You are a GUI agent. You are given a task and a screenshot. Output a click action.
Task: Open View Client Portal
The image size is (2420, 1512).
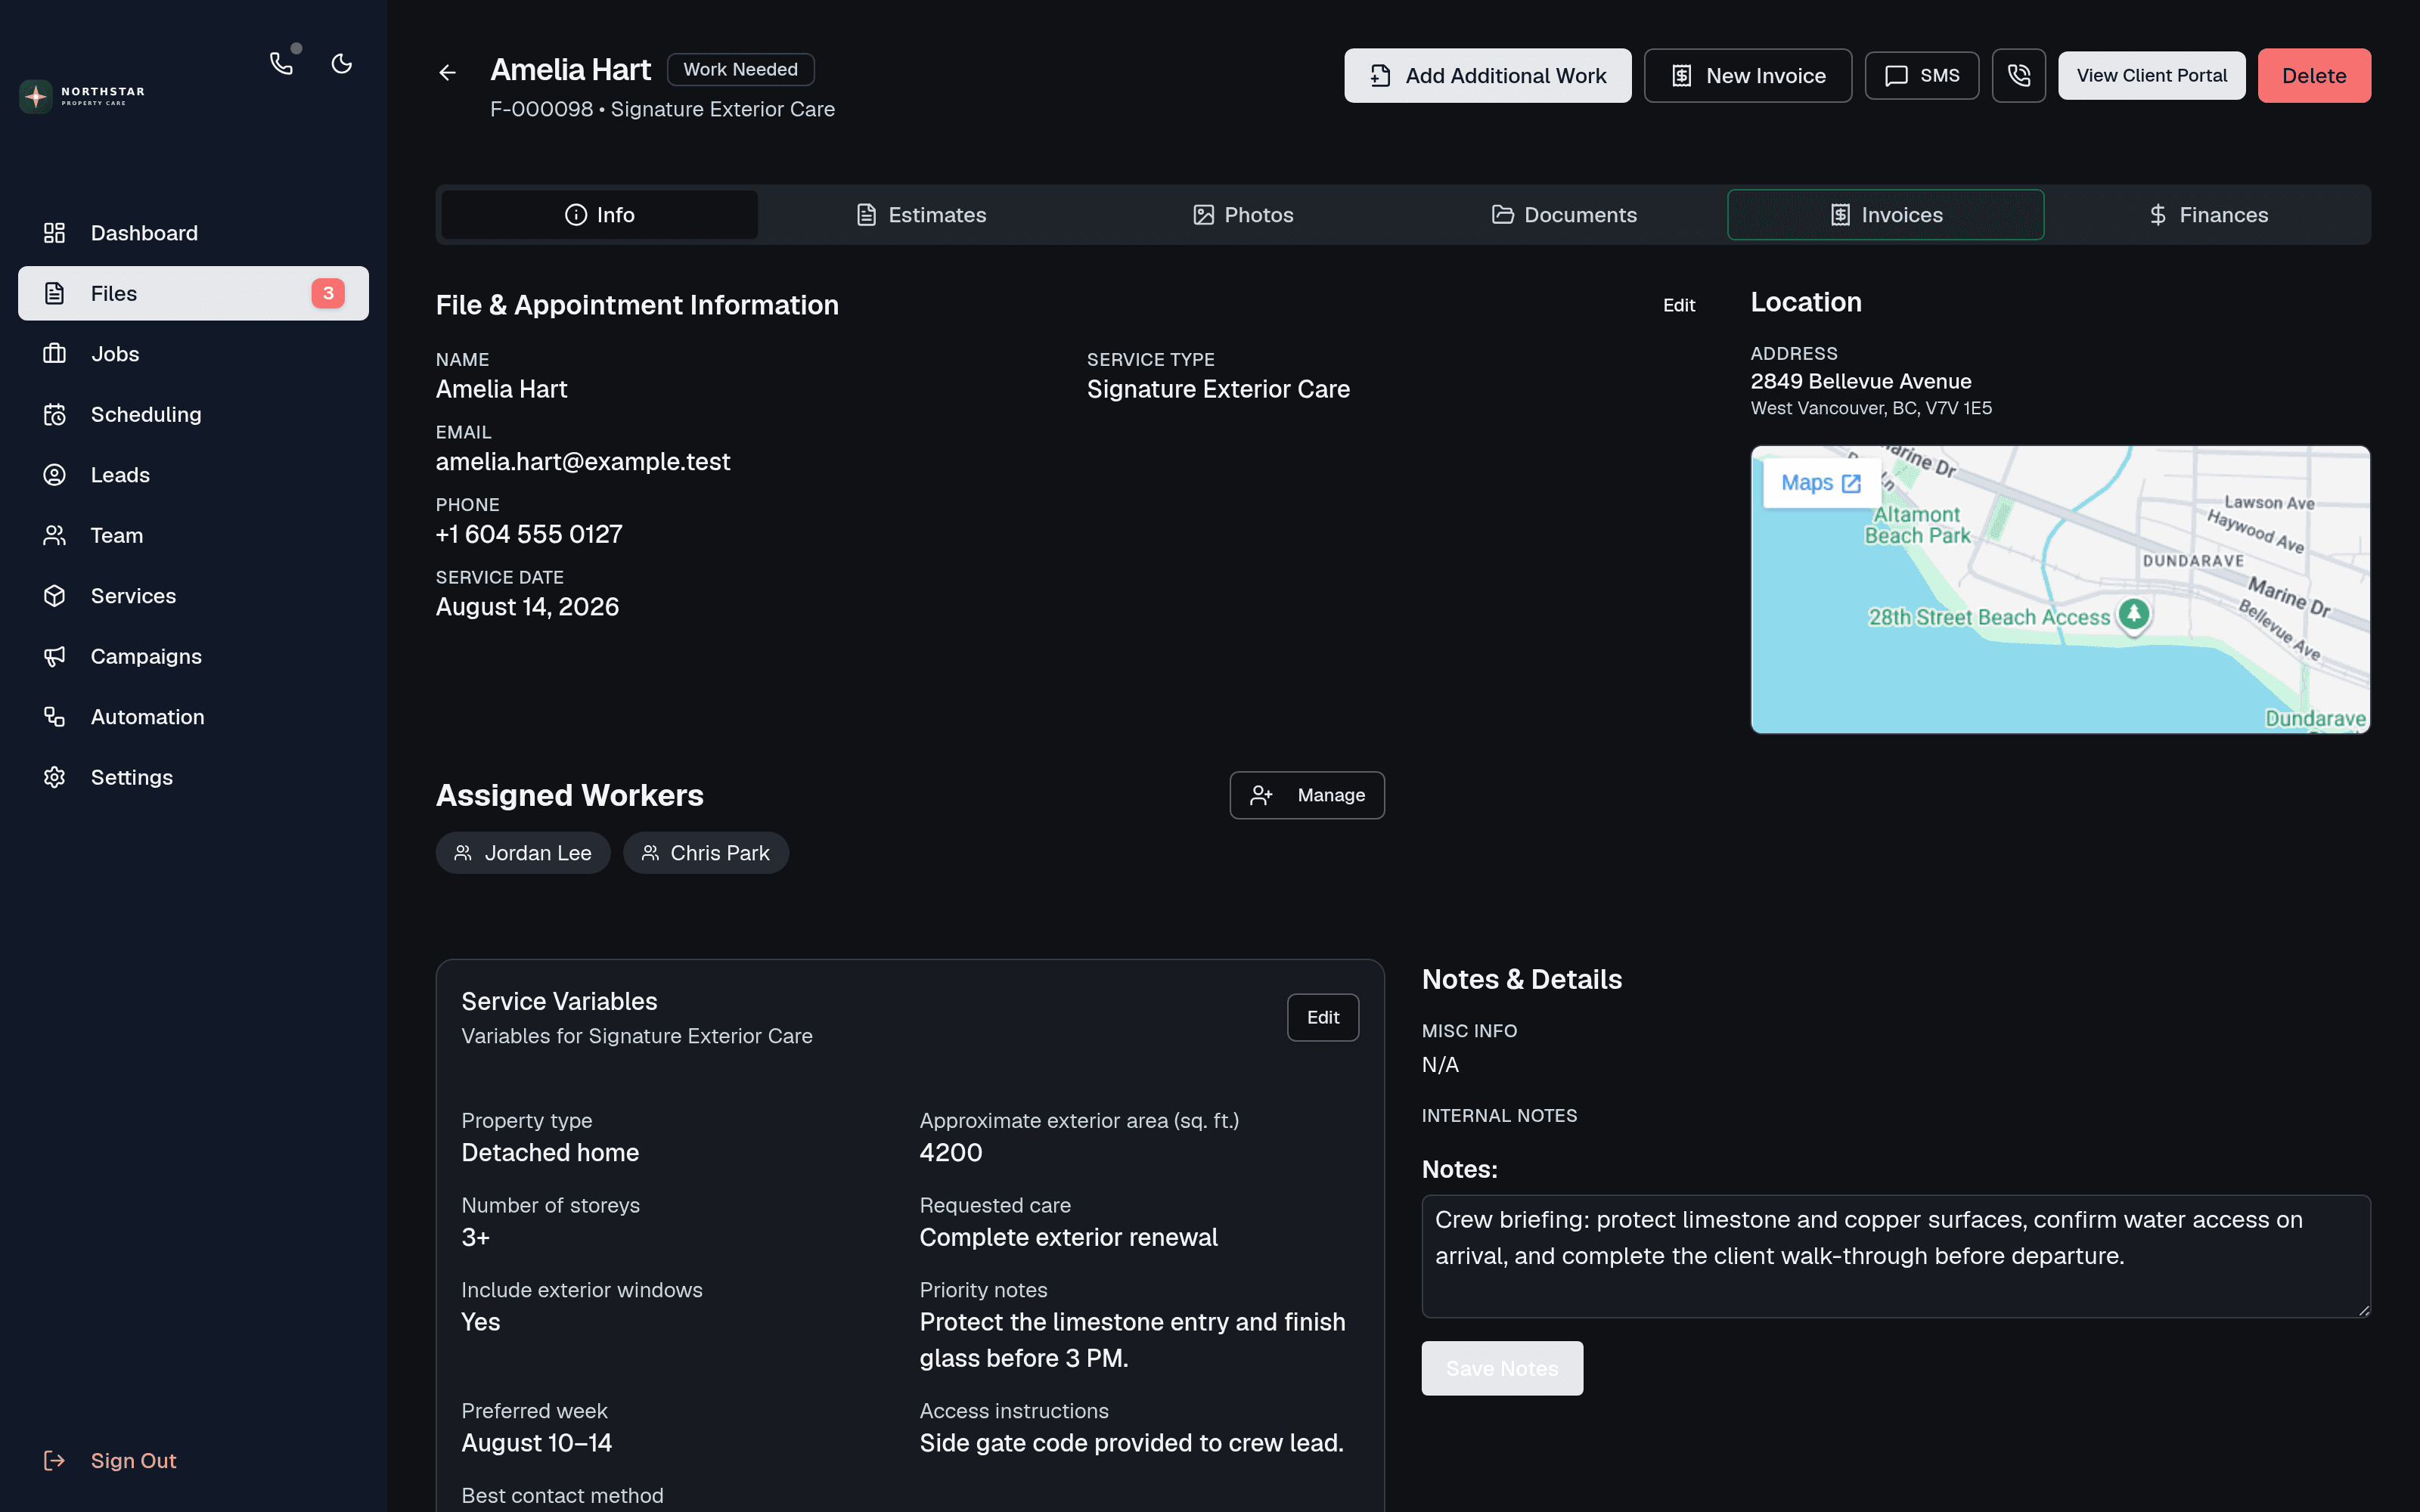click(x=2151, y=76)
